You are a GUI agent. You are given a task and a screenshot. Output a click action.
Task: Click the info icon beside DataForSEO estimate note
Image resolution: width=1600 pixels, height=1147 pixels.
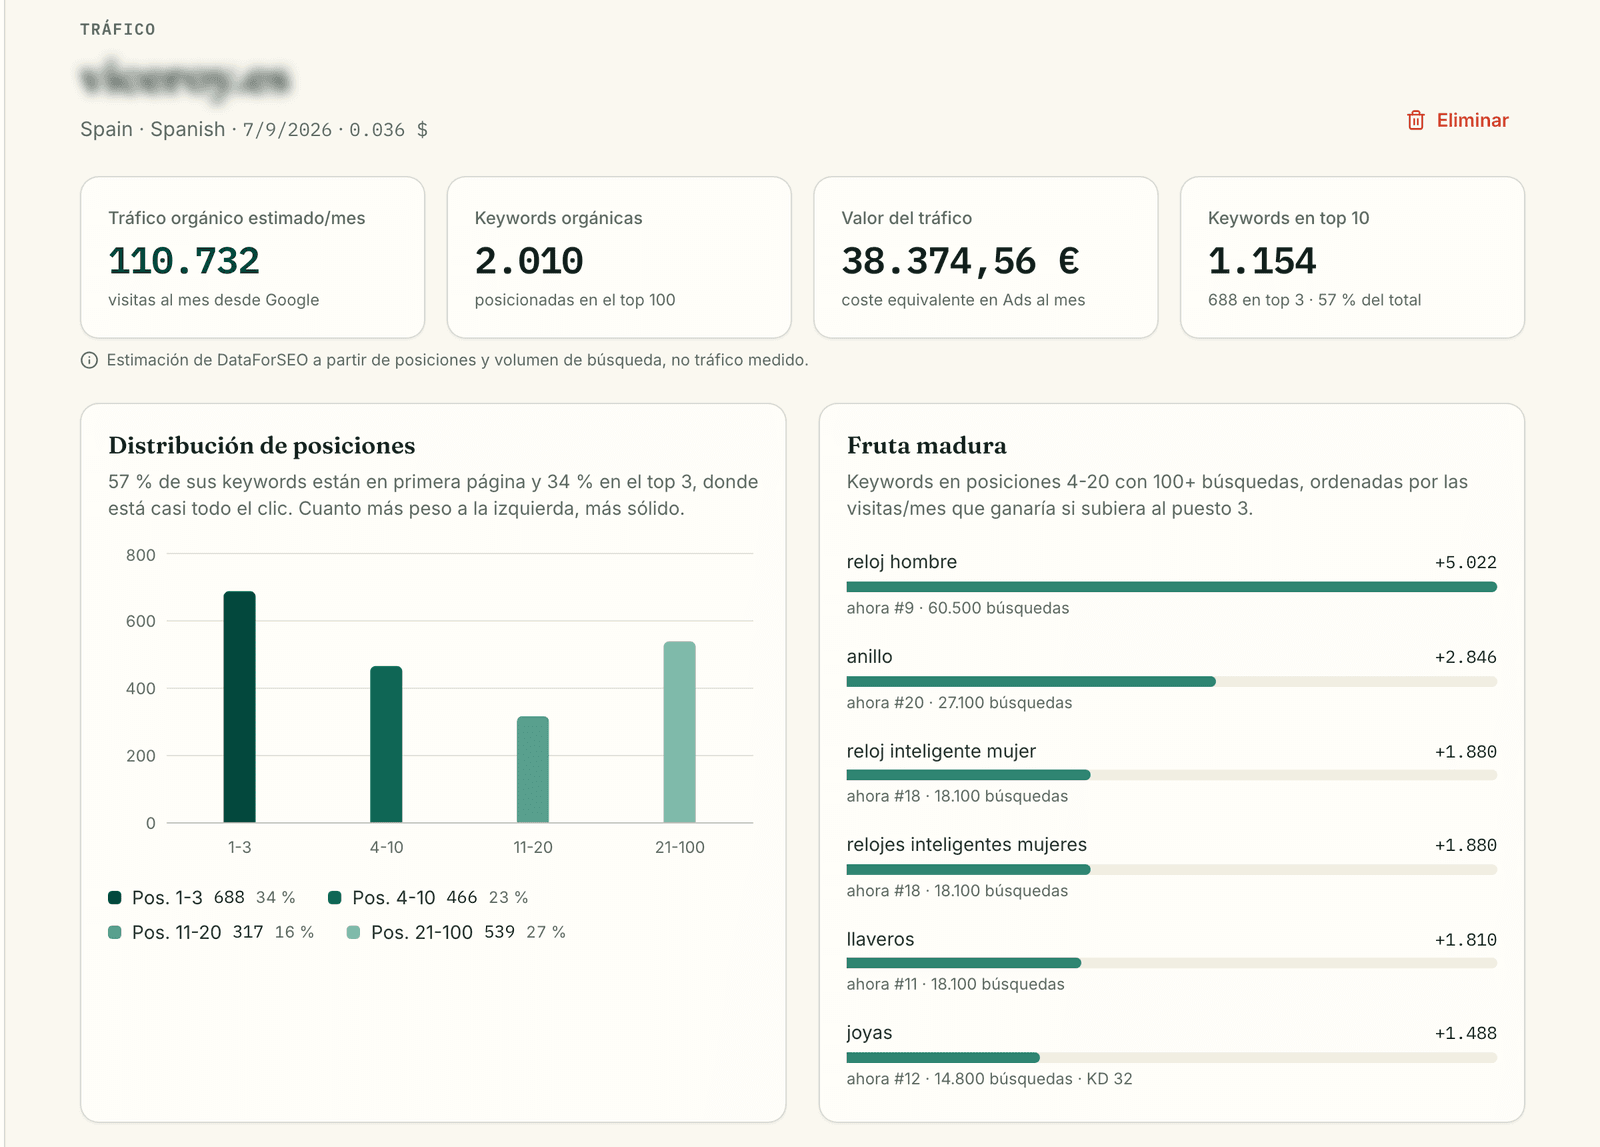[89, 360]
